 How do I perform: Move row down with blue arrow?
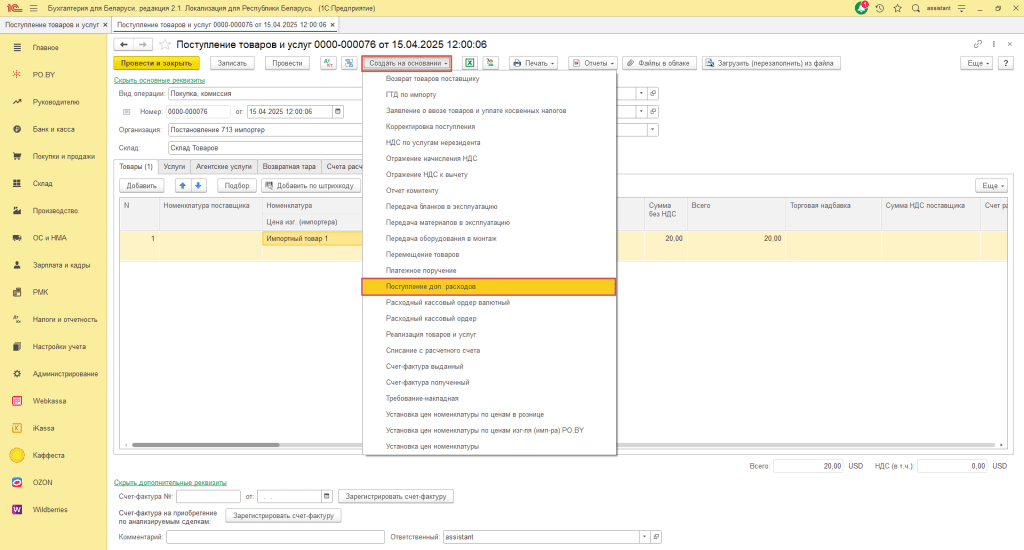(199, 186)
